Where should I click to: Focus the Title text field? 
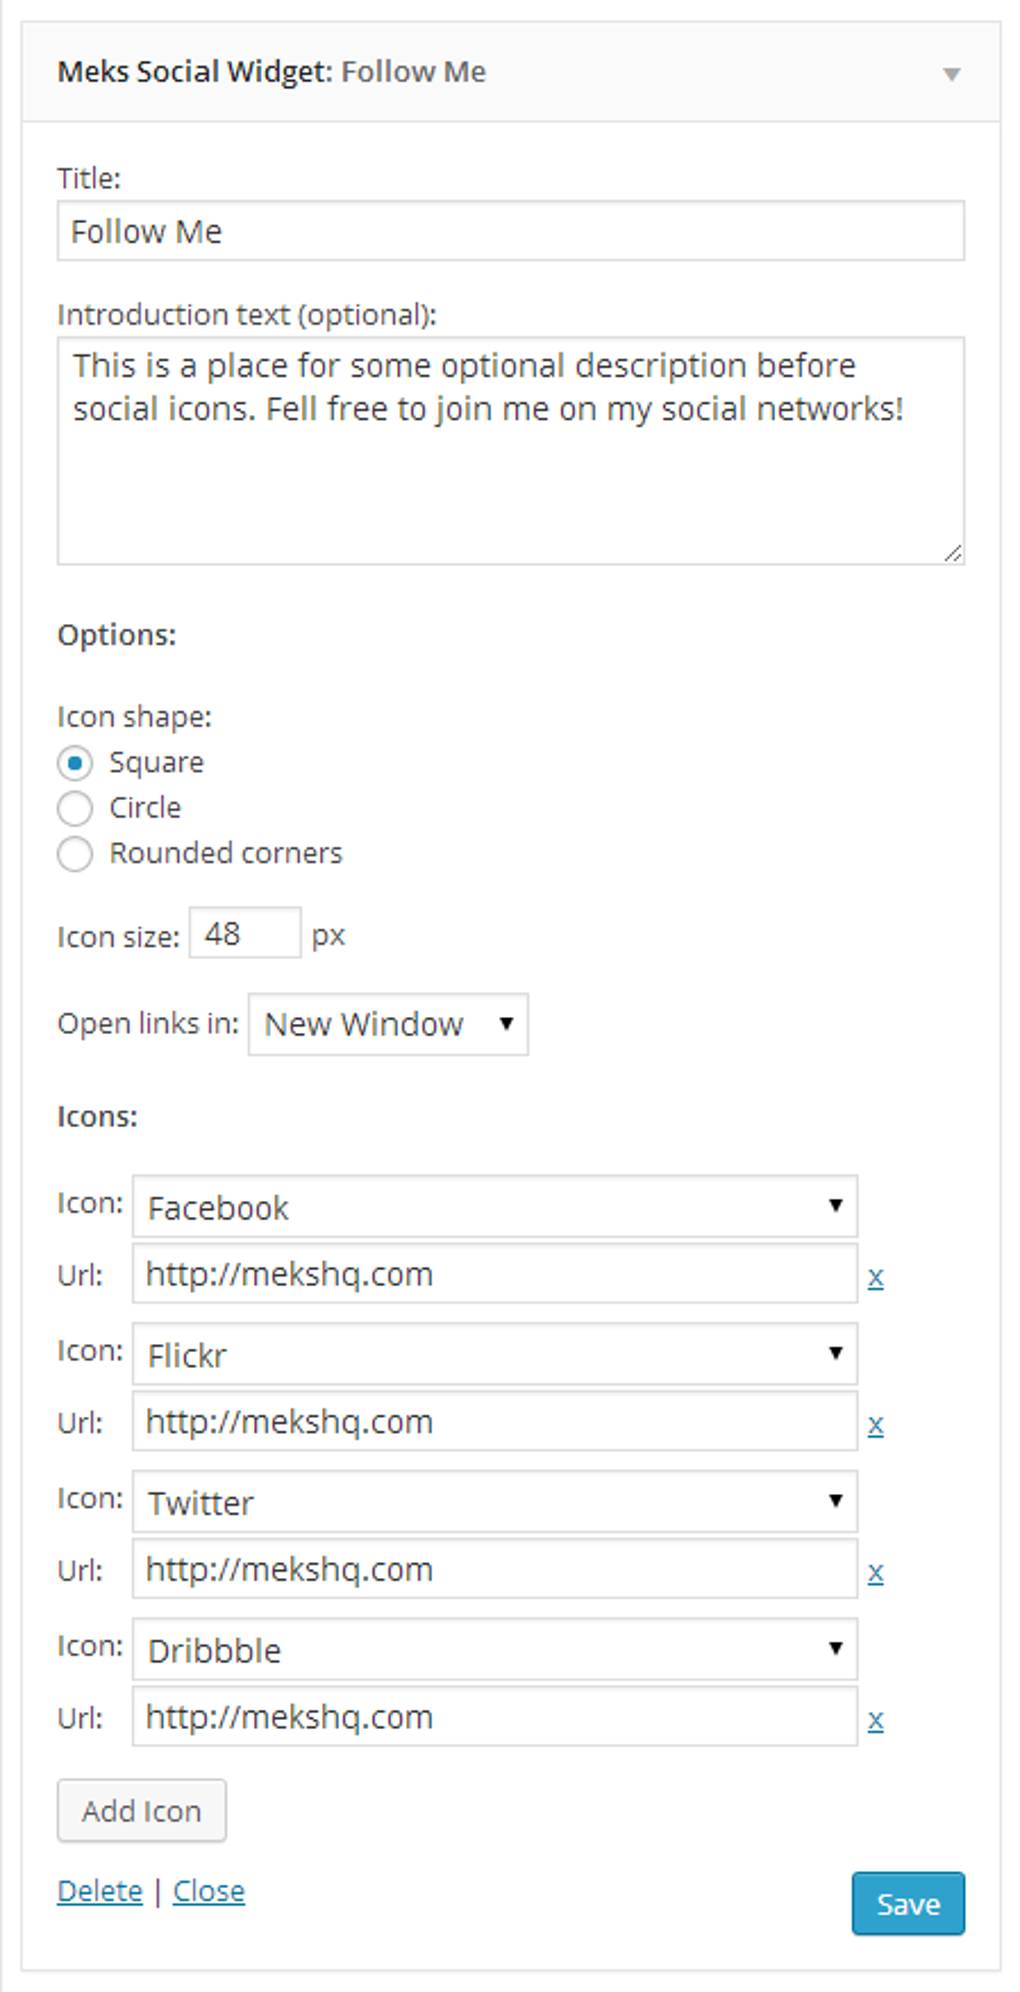tap(510, 231)
